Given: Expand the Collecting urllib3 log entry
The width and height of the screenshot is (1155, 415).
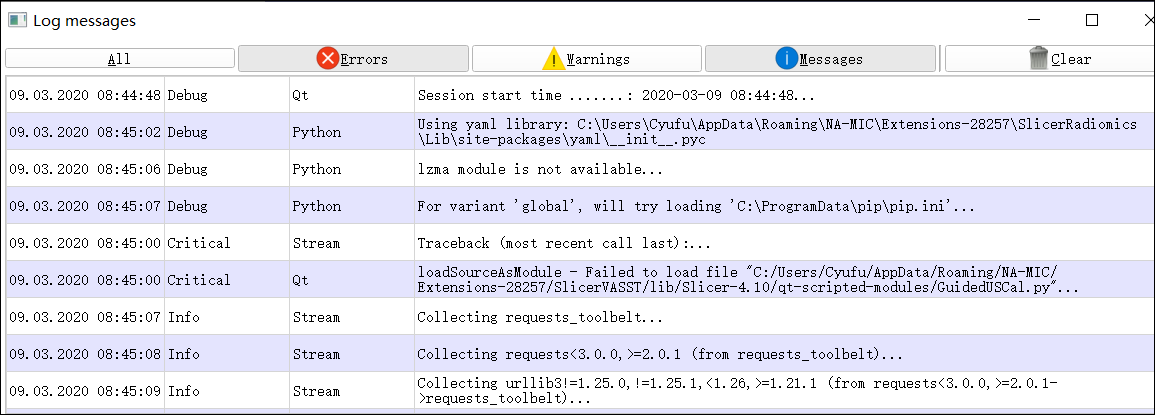Looking at the screenshot, I should click(x=580, y=391).
